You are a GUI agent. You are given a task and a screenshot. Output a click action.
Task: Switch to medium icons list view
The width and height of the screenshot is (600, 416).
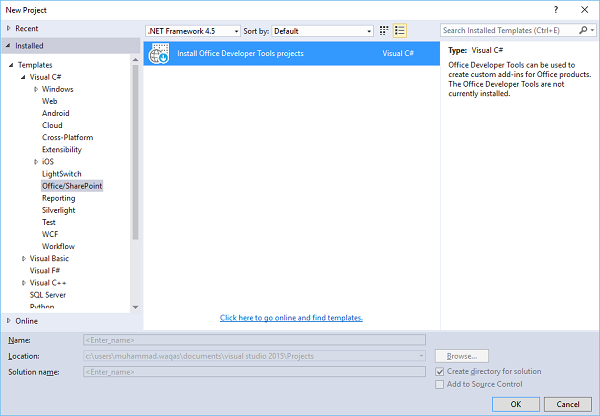(400, 31)
